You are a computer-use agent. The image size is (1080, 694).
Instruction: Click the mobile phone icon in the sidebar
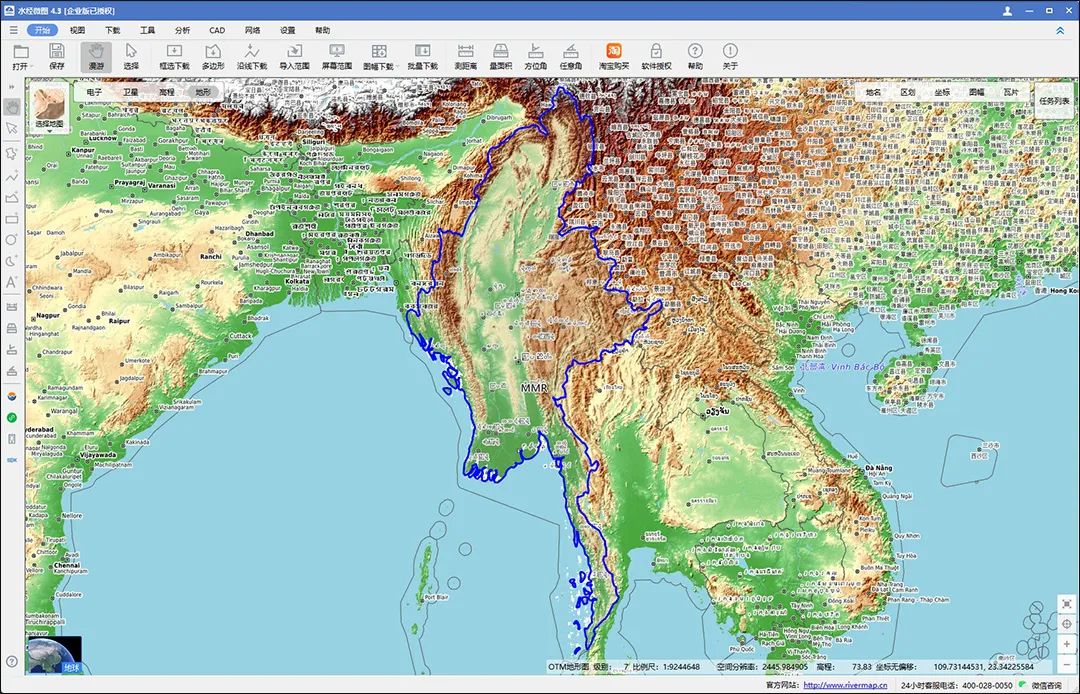coord(12,439)
